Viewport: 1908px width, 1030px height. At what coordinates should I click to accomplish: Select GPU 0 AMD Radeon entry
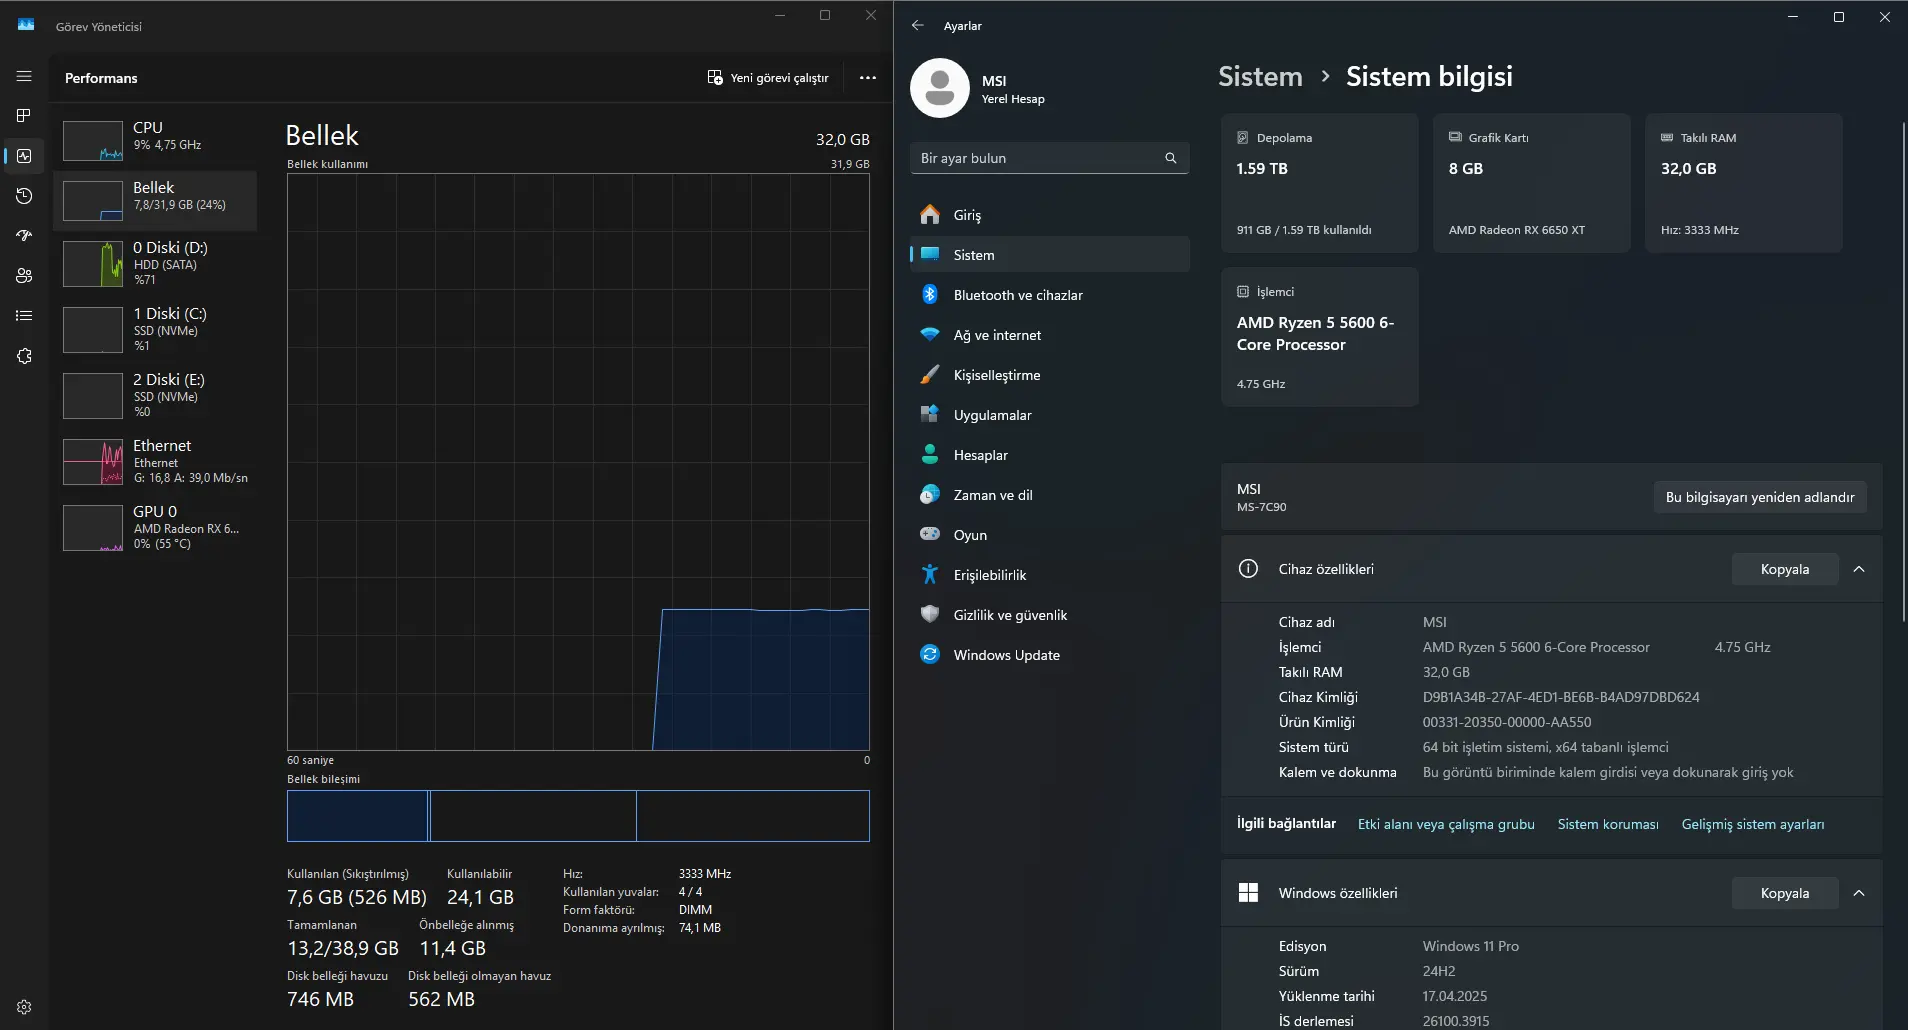[x=155, y=528]
